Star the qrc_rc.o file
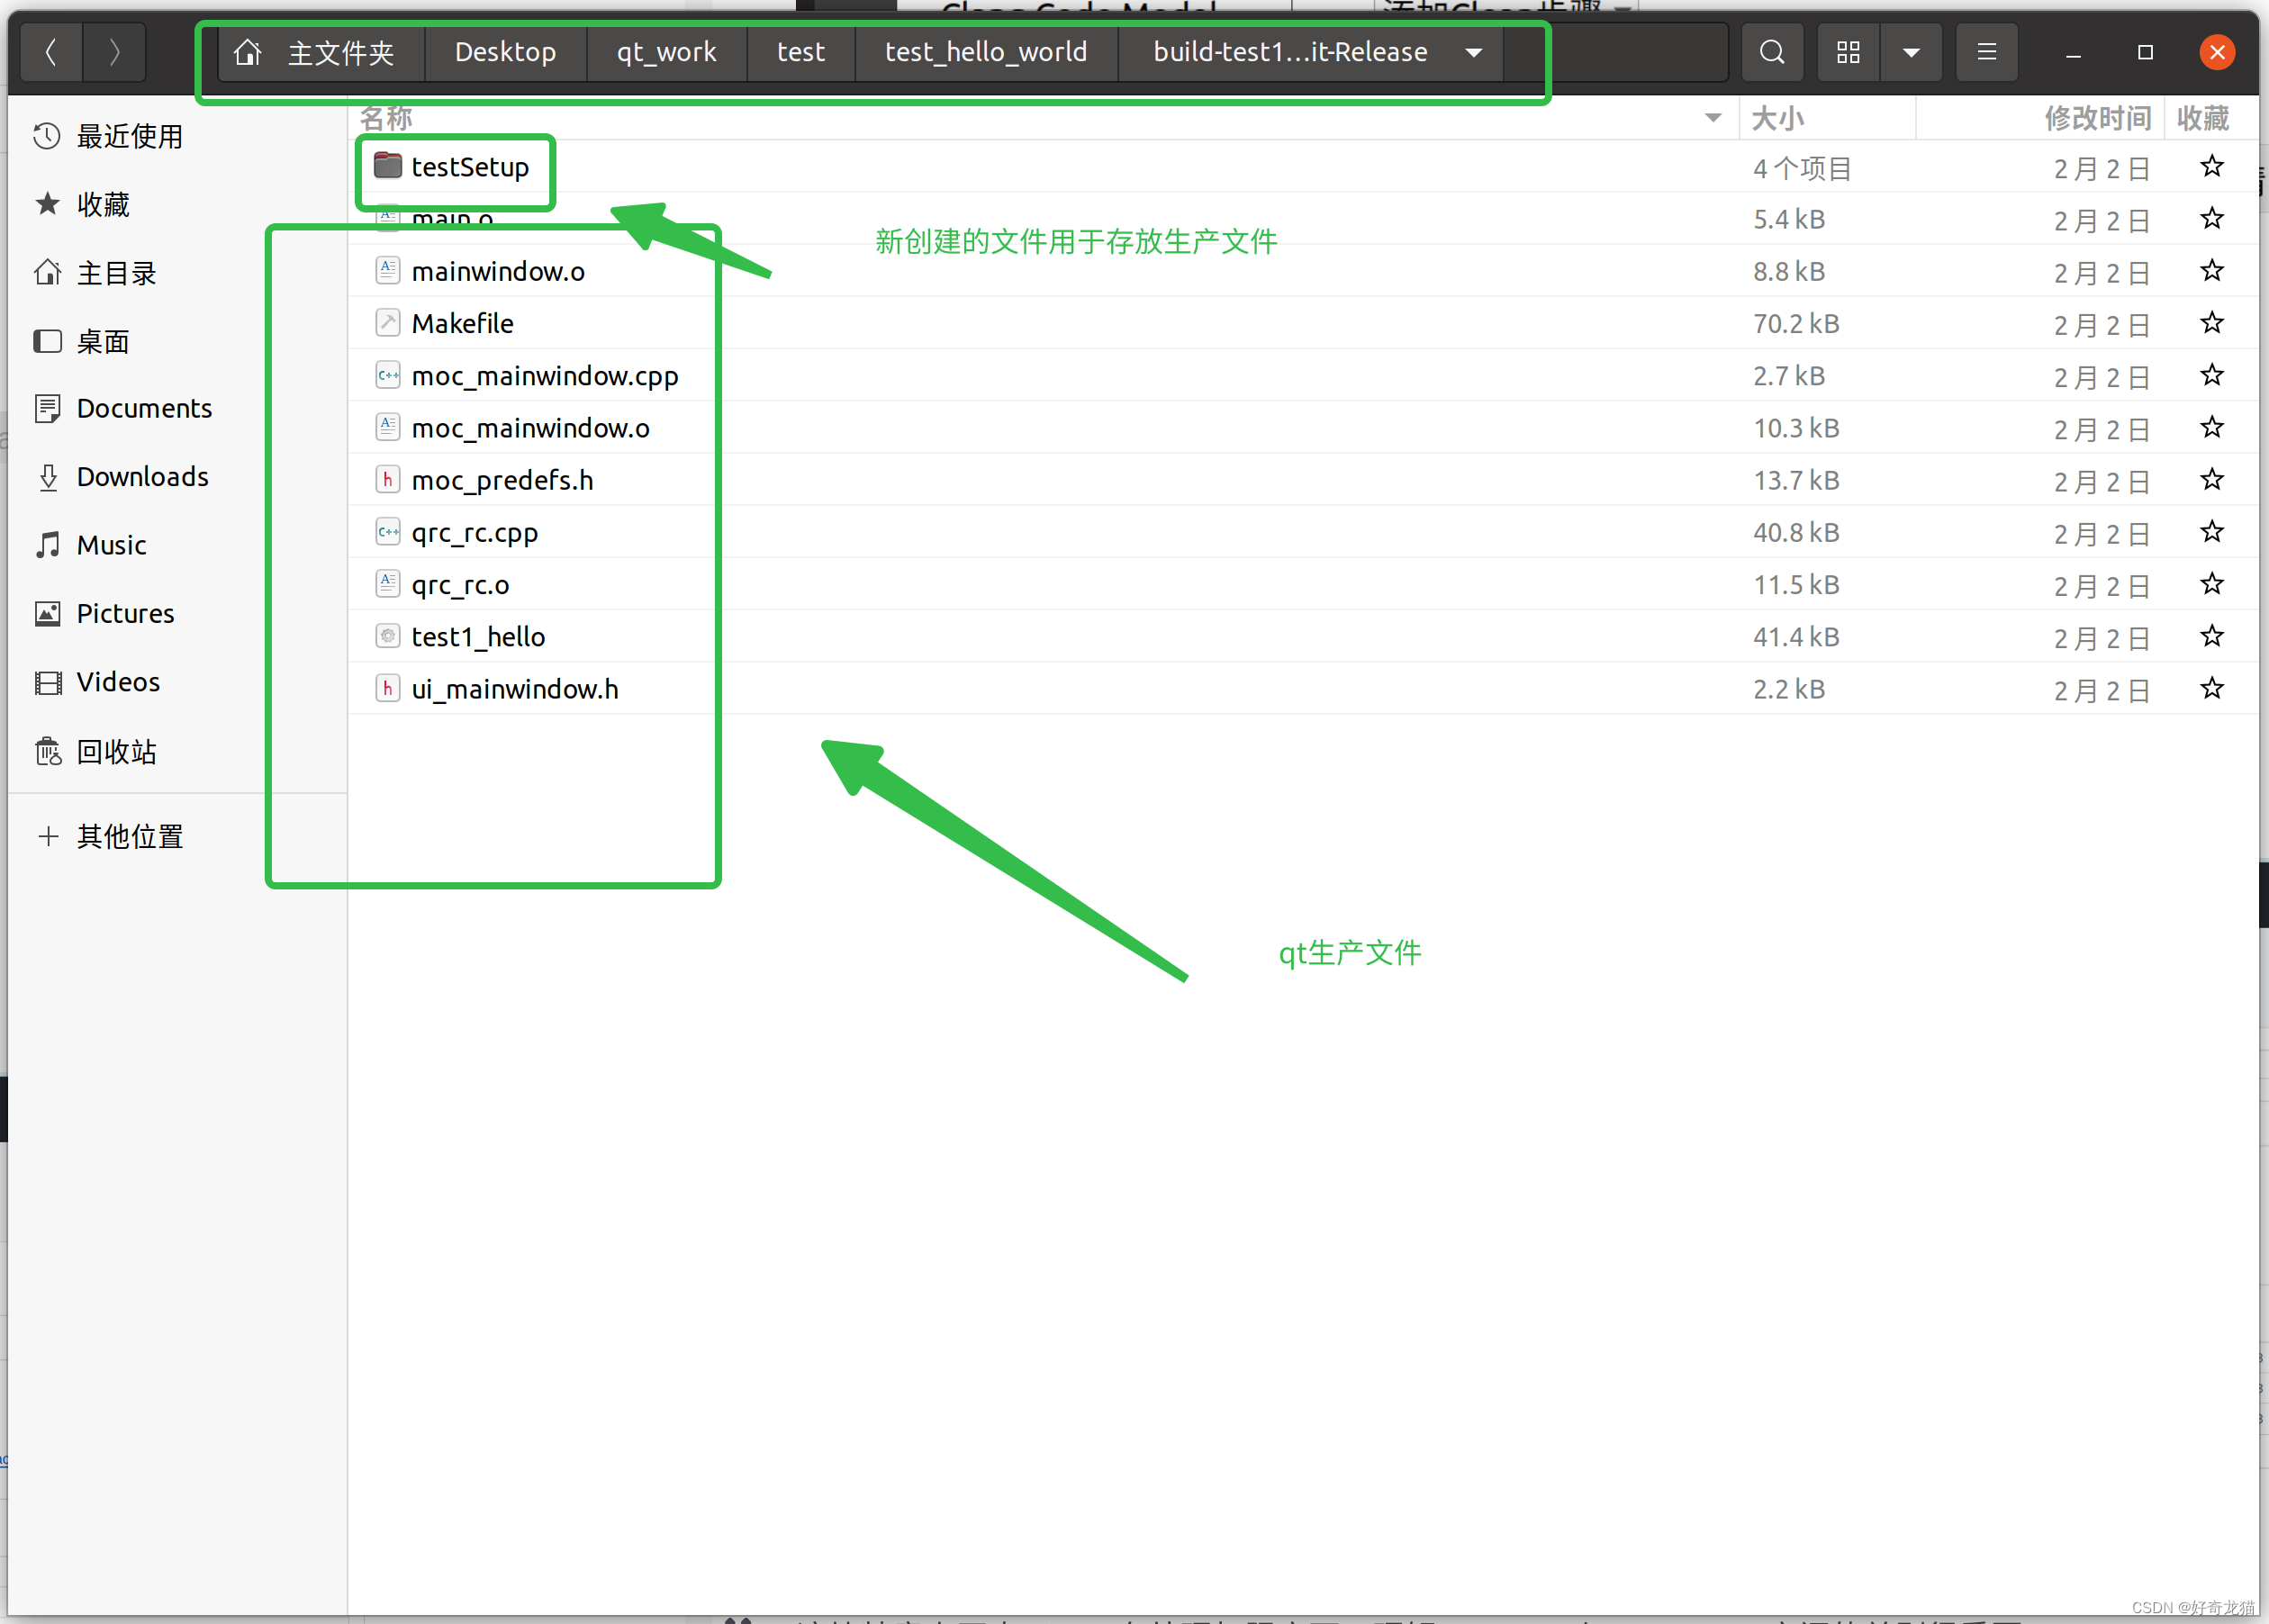Image resolution: width=2269 pixels, height=1624 pixels. click(x=2211, y=583)
